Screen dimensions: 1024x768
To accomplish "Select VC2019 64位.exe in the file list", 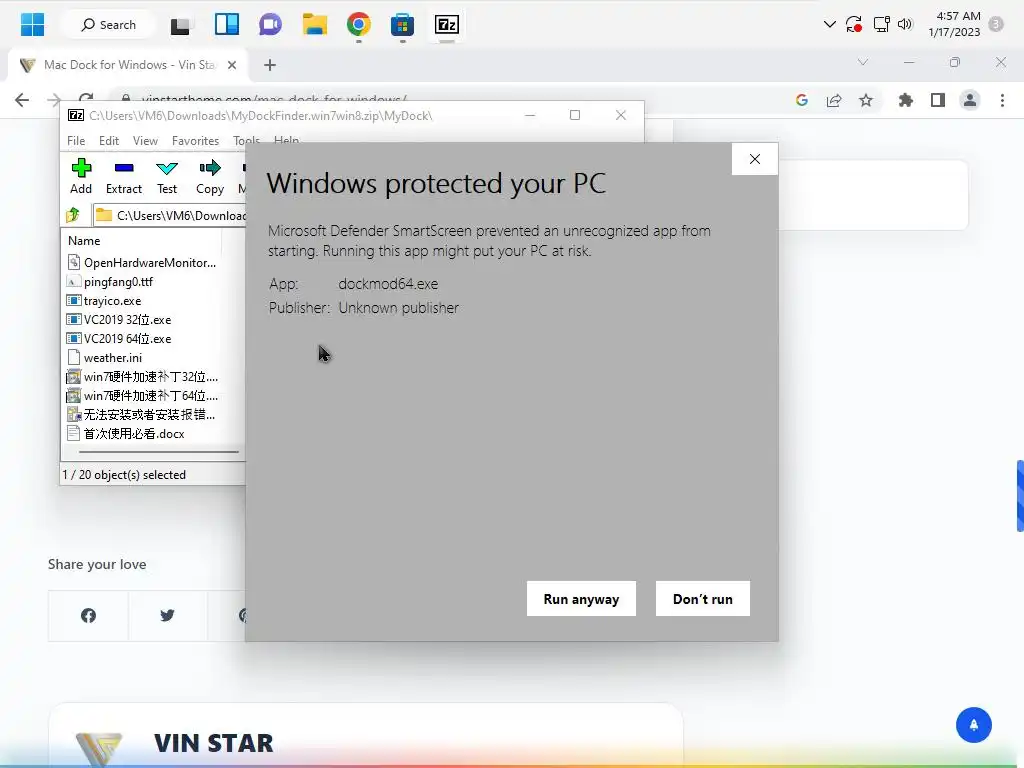I will 120,338.
